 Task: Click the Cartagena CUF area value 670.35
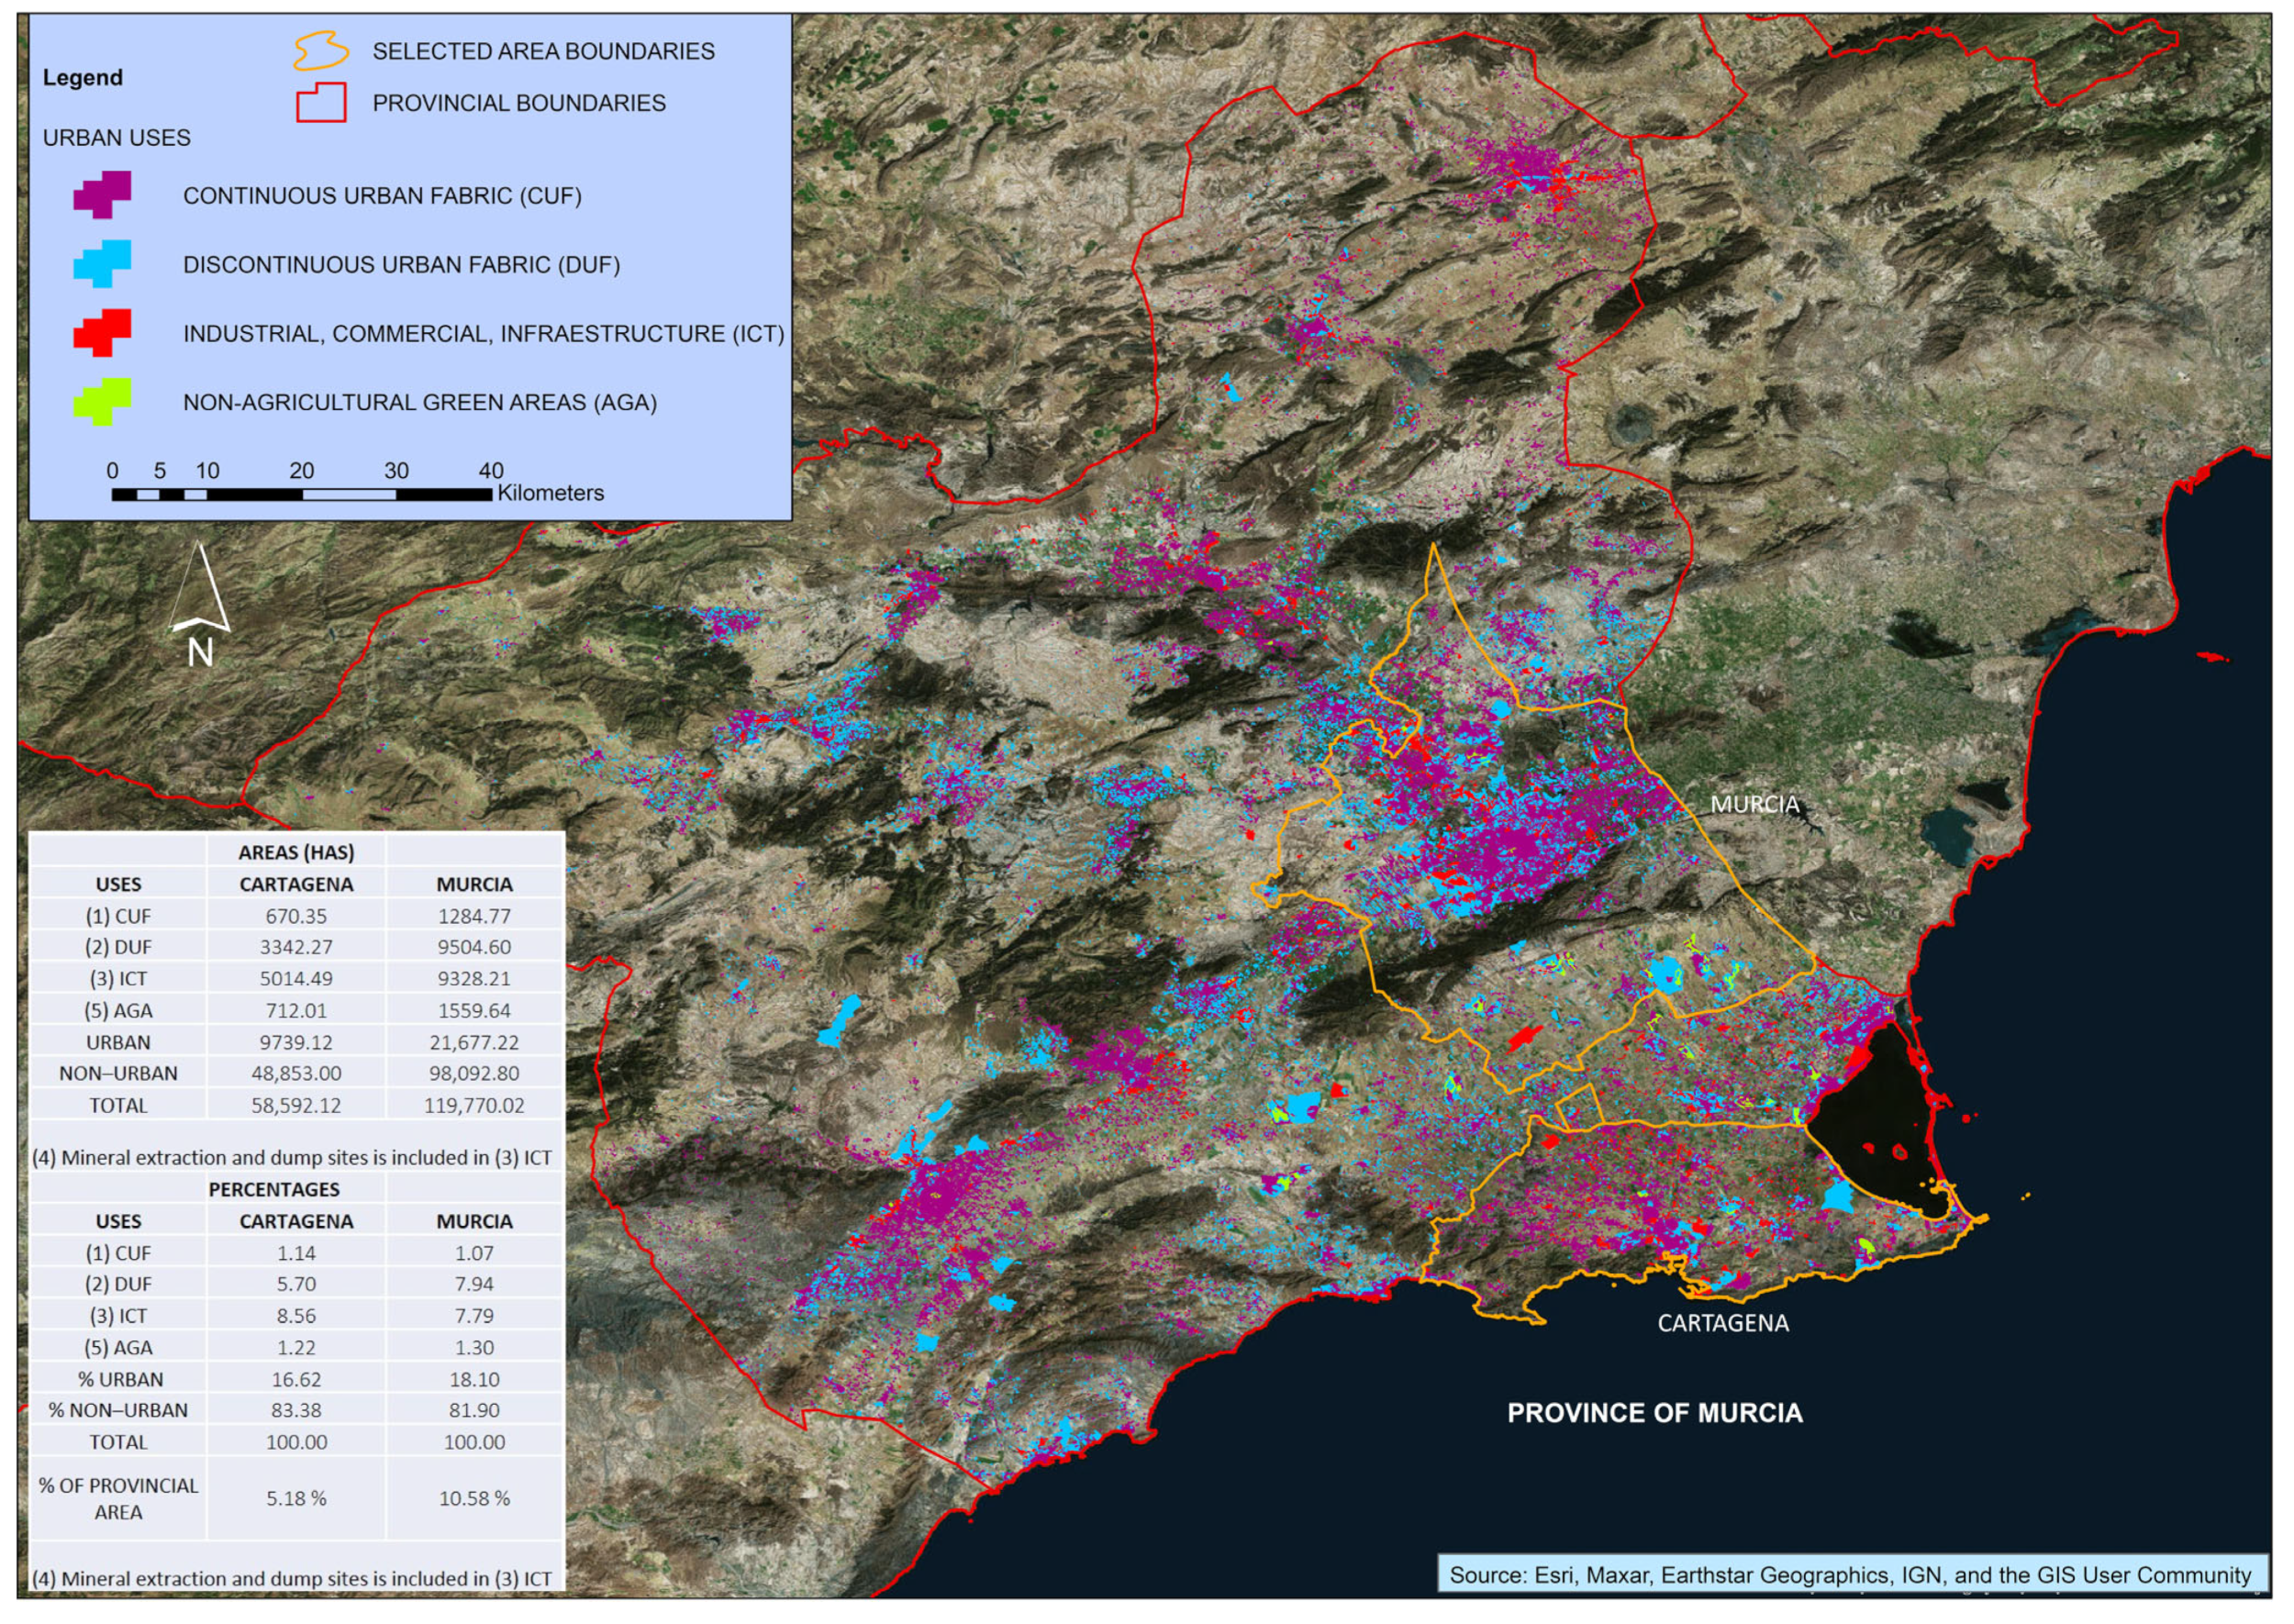(x=296, y=917)
